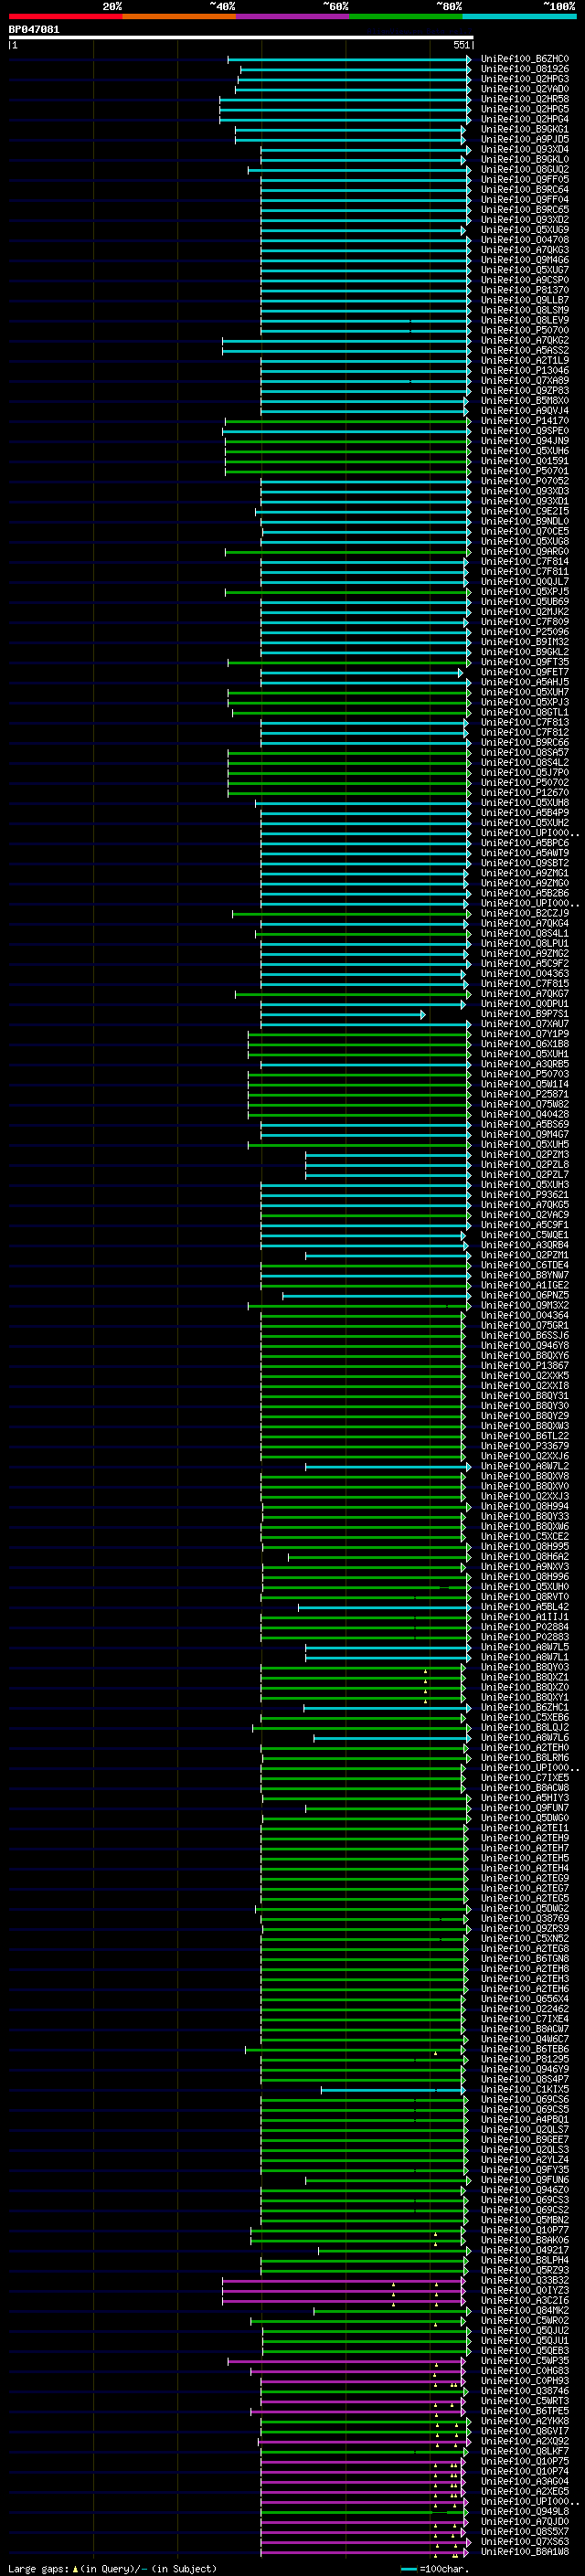This screenshot has height=2576, width=585.
Task: Click the BP047081 query label
Action: pyautogui.click(x=34, y=29)
